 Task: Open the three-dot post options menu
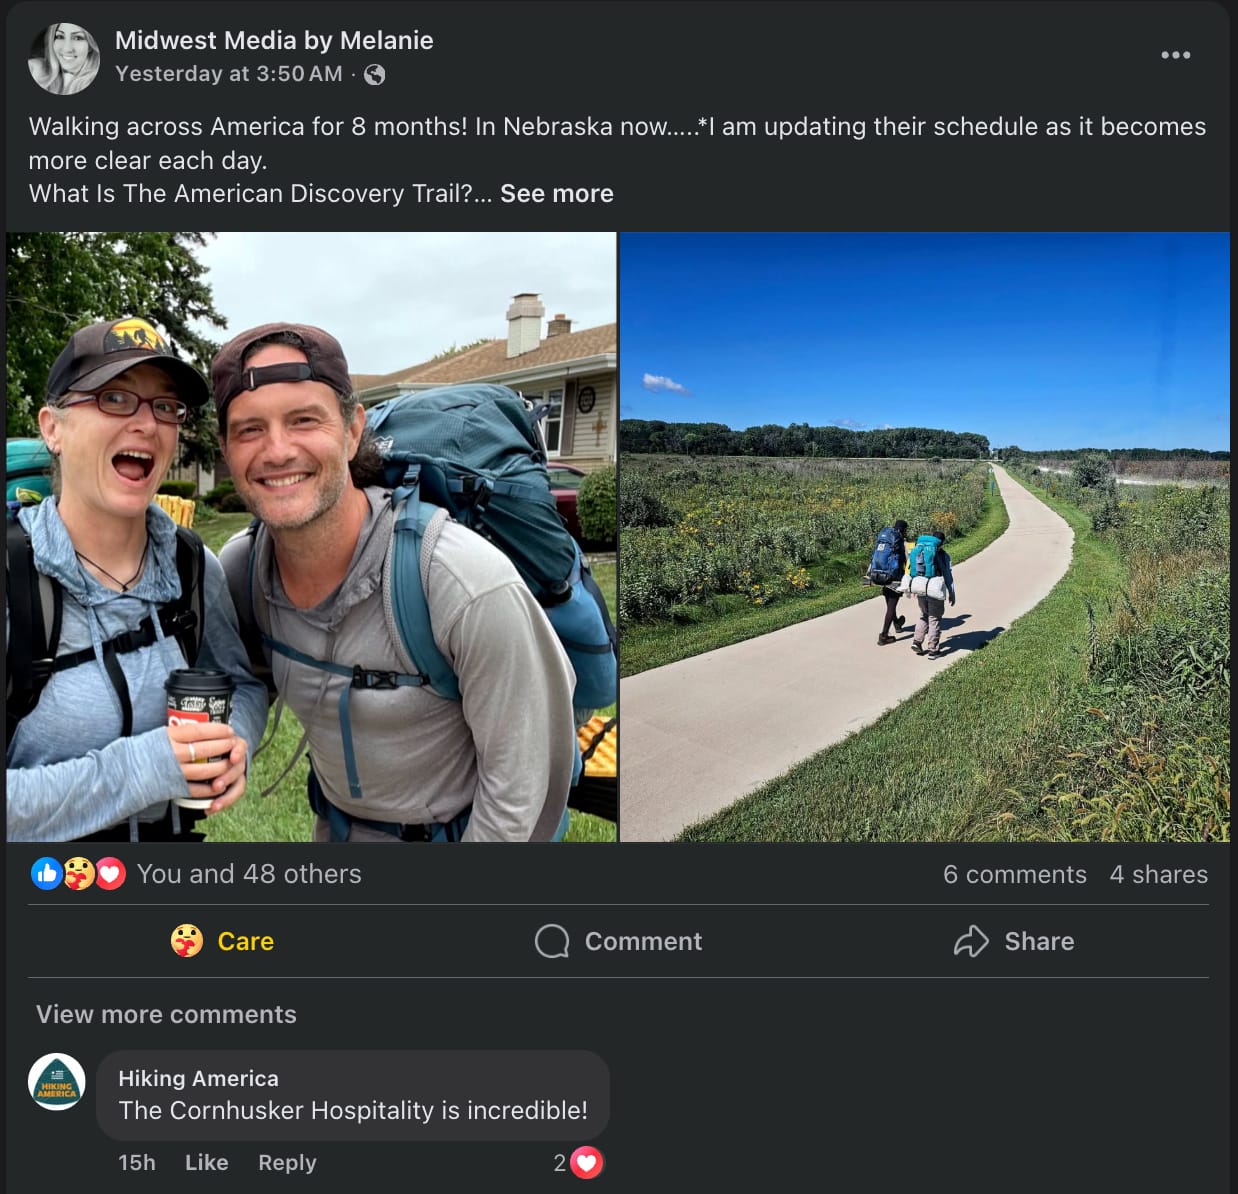1175,55
